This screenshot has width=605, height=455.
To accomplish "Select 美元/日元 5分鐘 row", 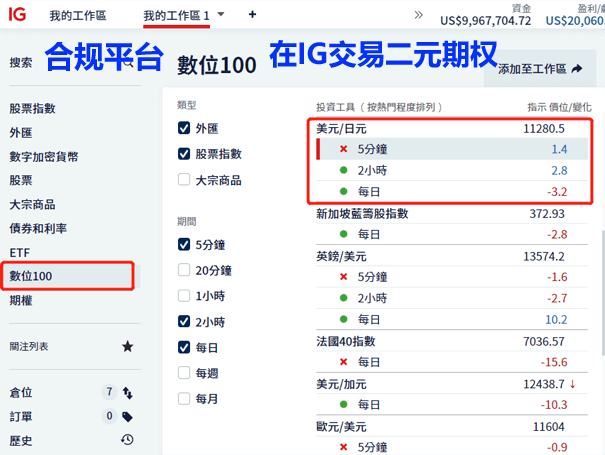I will (x=452, y=149).
